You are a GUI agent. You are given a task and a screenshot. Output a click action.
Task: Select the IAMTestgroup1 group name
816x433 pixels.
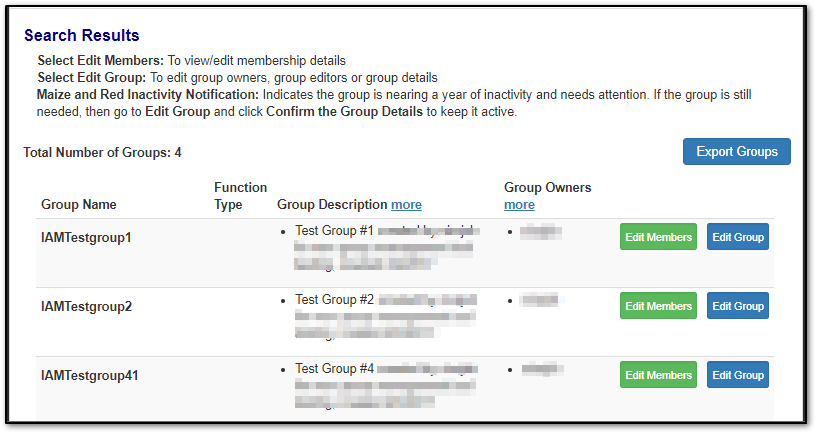coord(86,238)
